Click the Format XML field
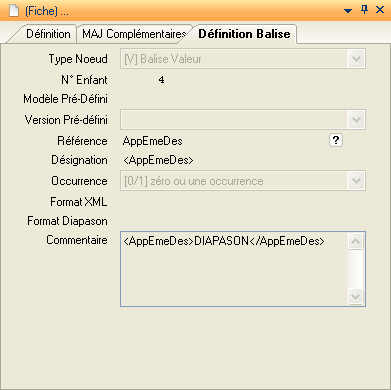This screenshot has height=390, width=391. [x=243, y=202]
